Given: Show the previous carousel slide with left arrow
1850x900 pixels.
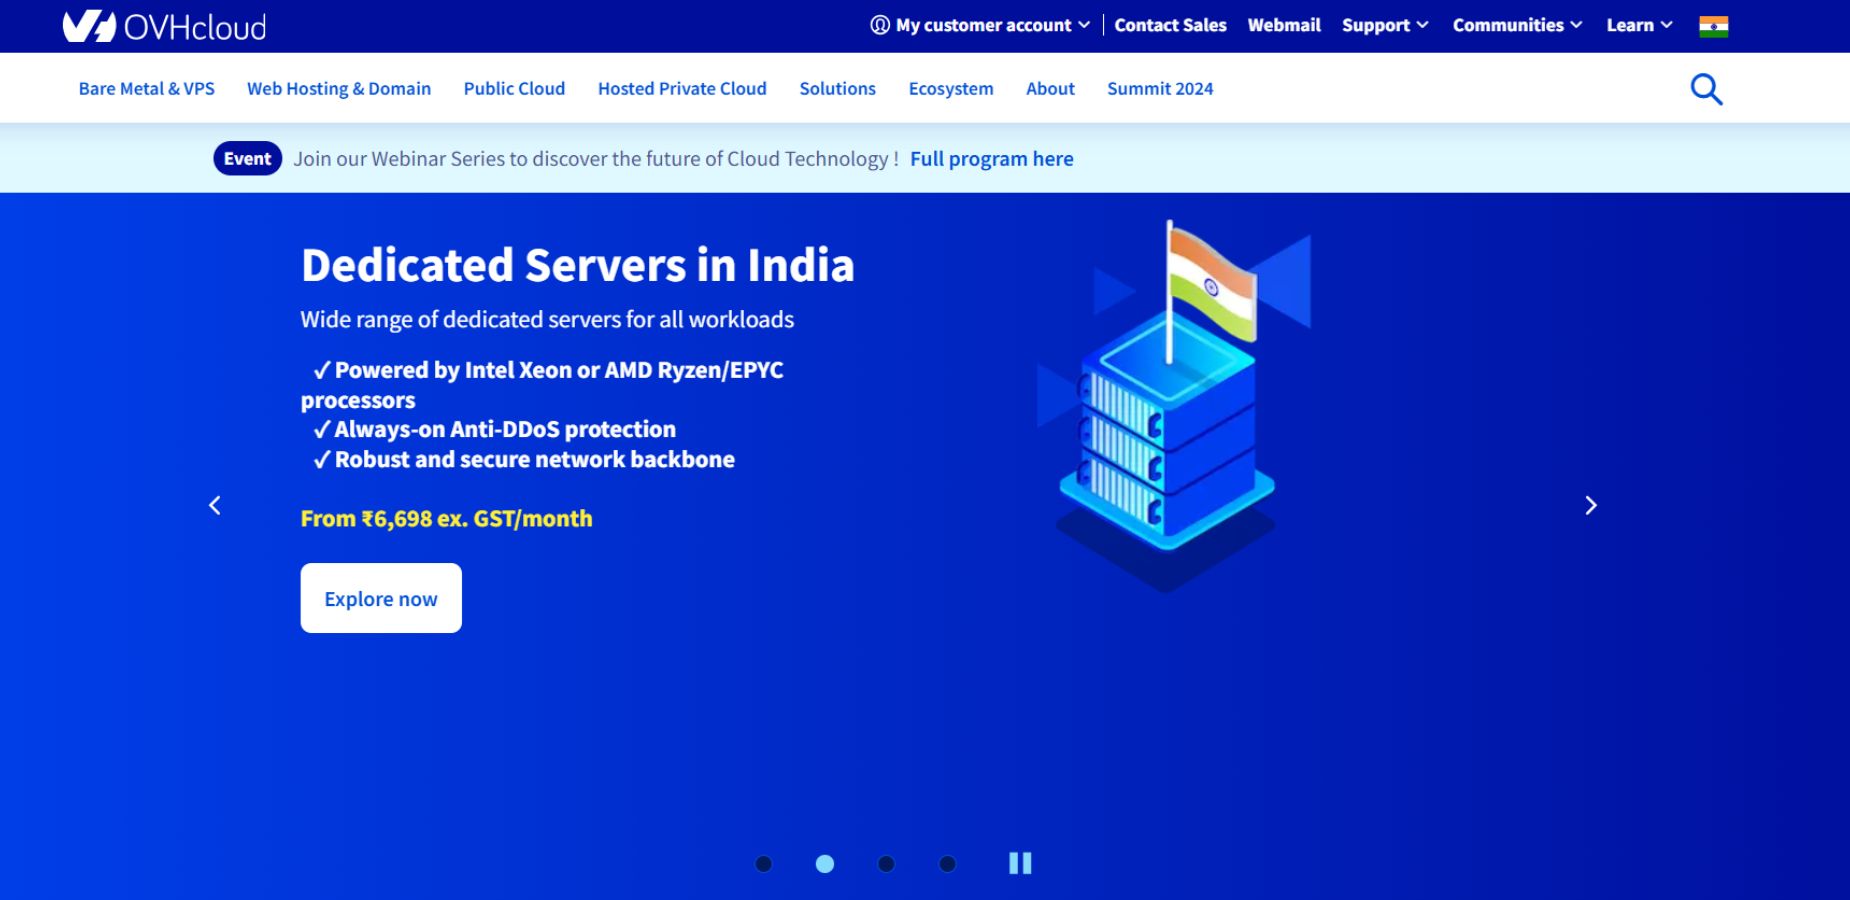Looking at the screenshot, I should coord(214,505).
